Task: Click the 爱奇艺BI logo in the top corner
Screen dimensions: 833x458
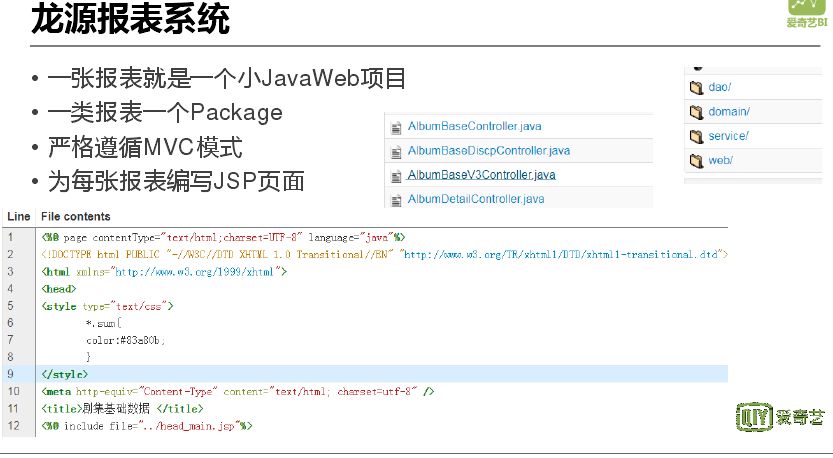Action: [x=807, y=13]
